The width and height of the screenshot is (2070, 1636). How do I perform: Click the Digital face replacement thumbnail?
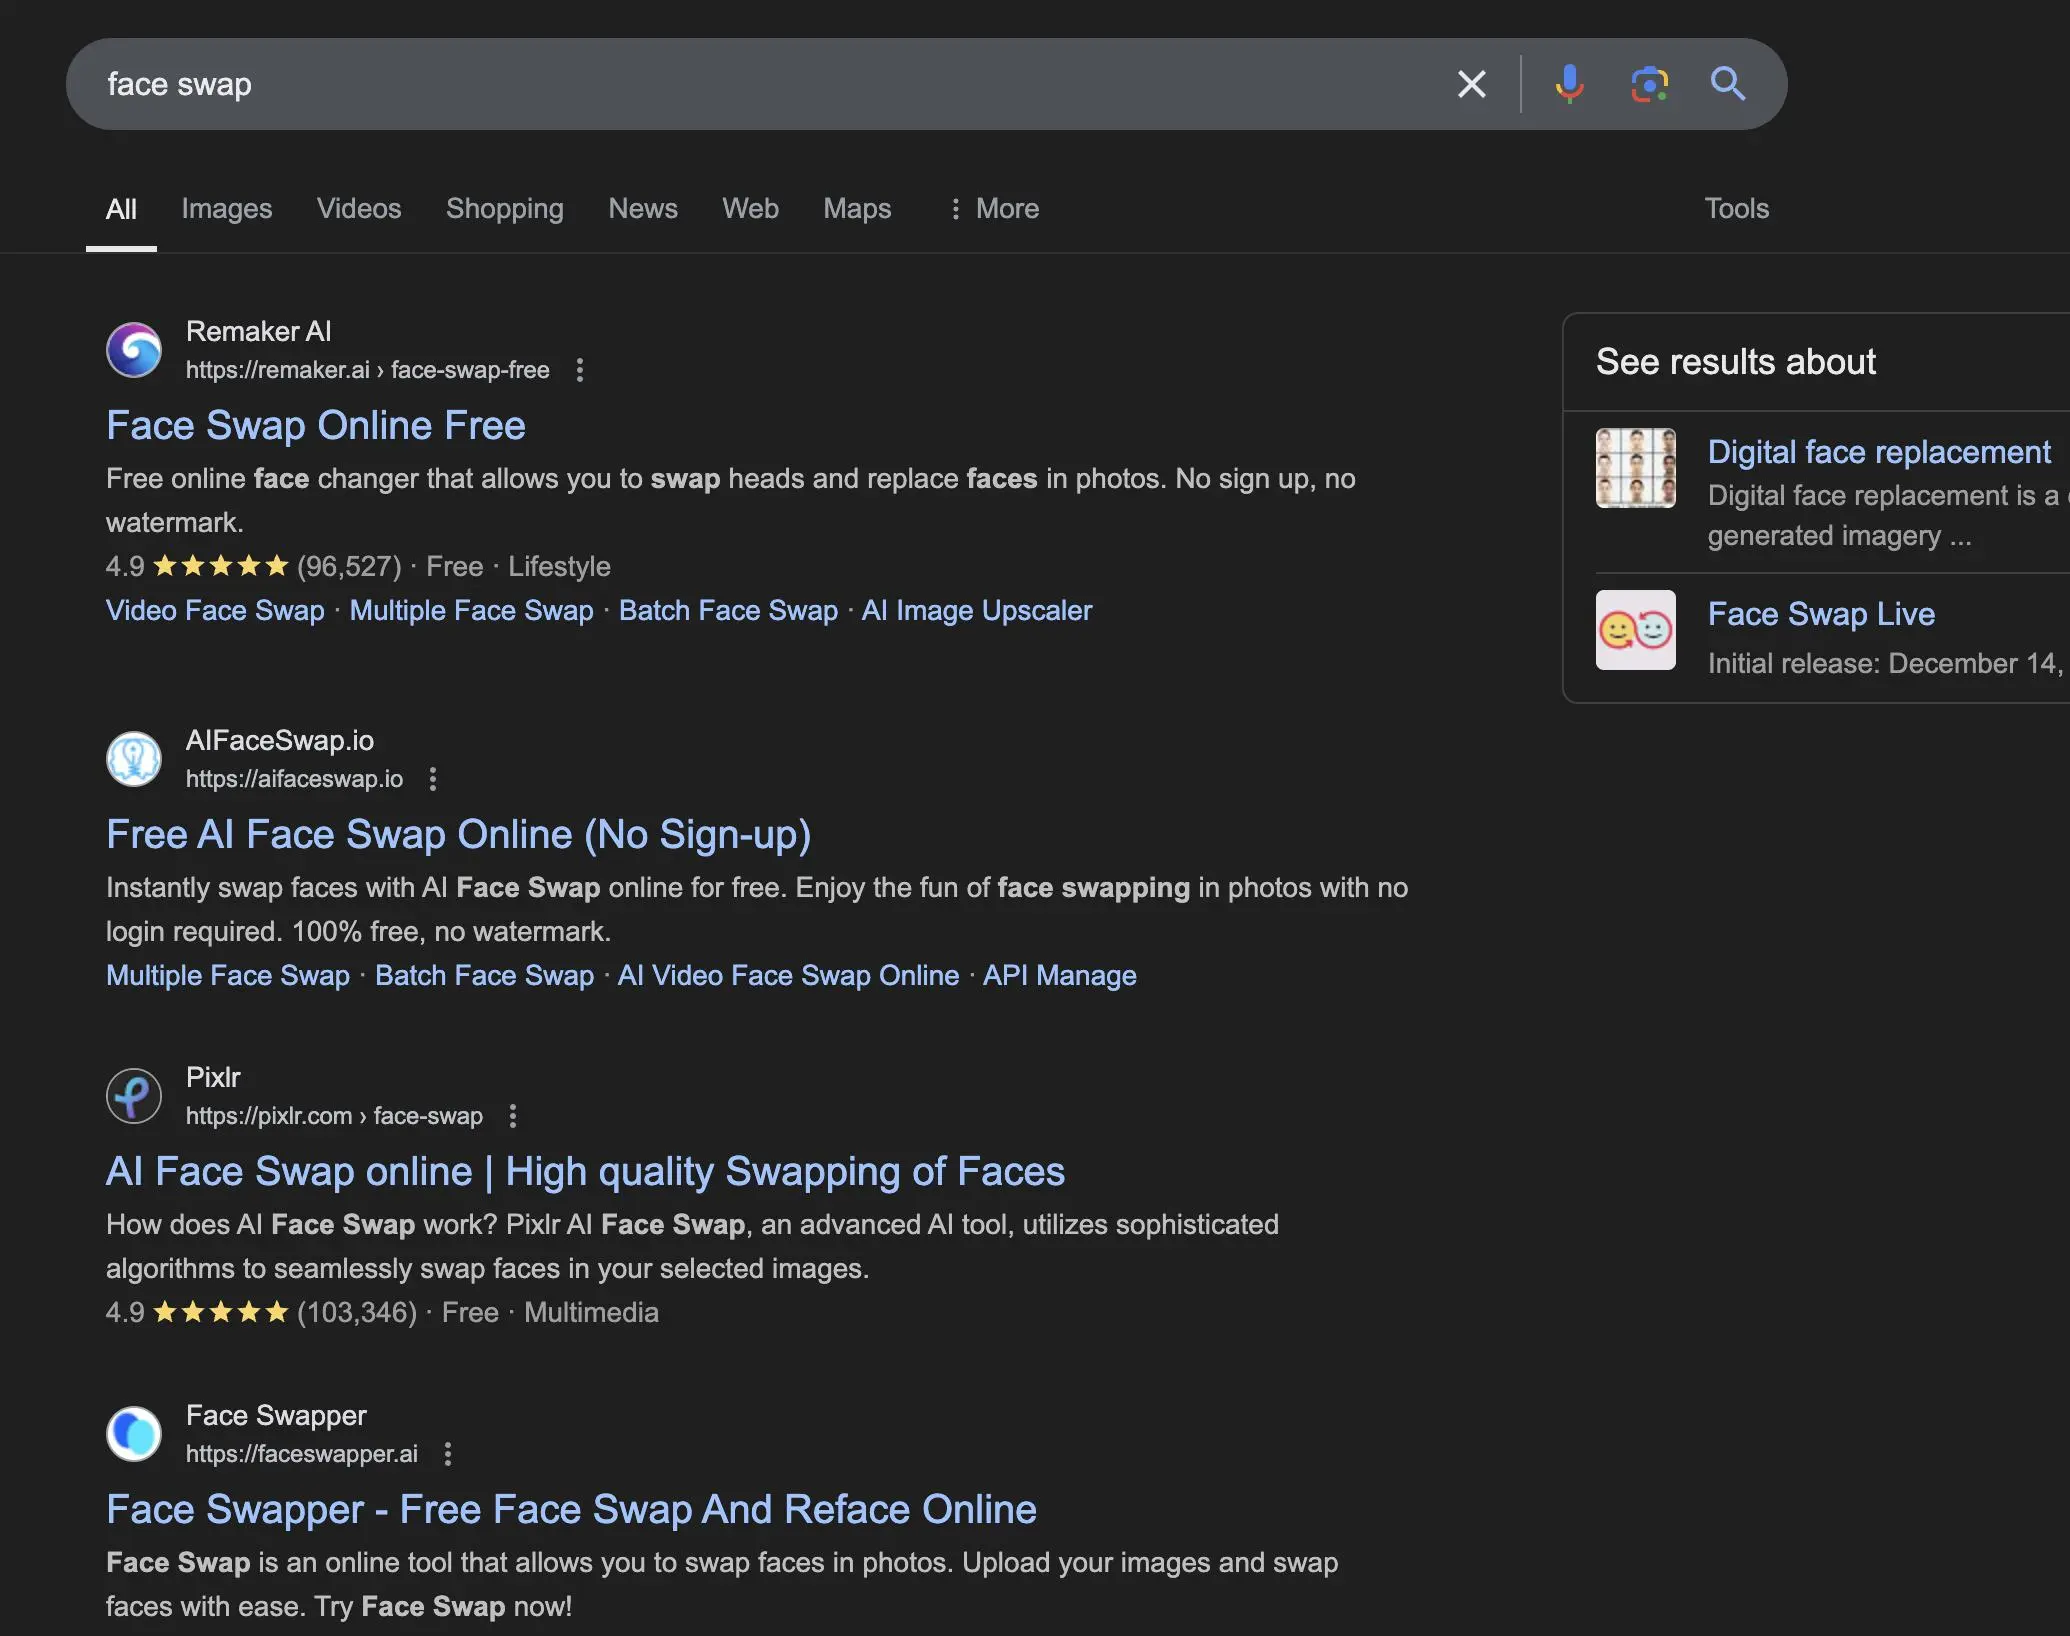(1636, 468)
